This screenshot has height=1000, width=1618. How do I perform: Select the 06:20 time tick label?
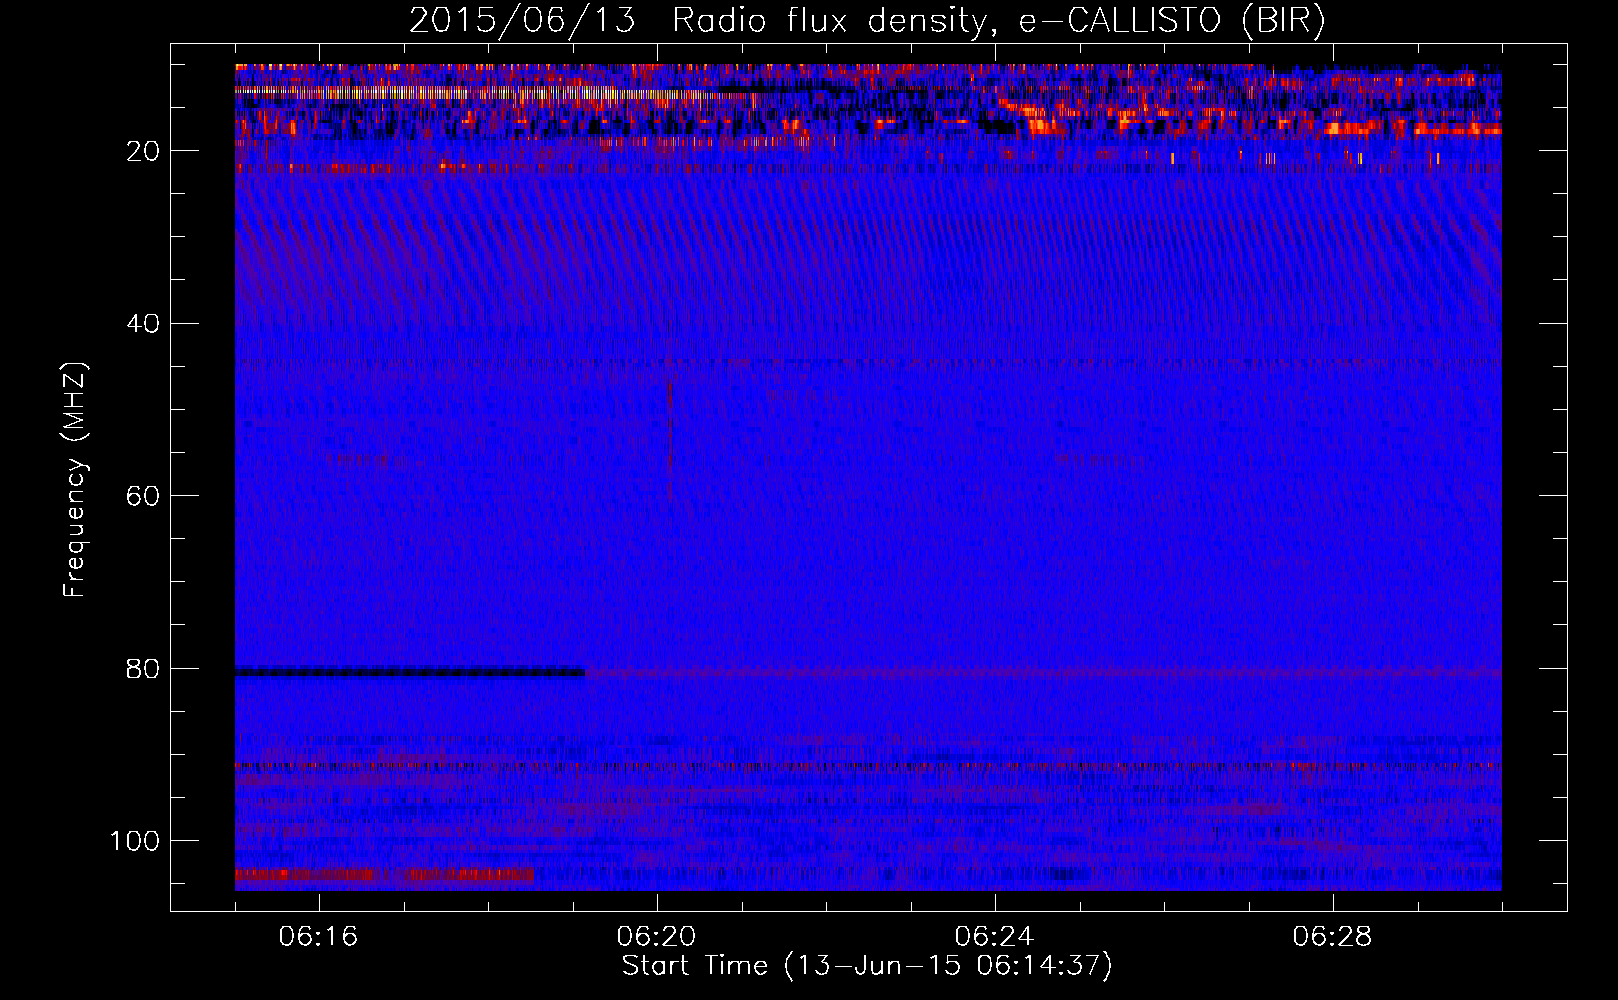(656, 936)
